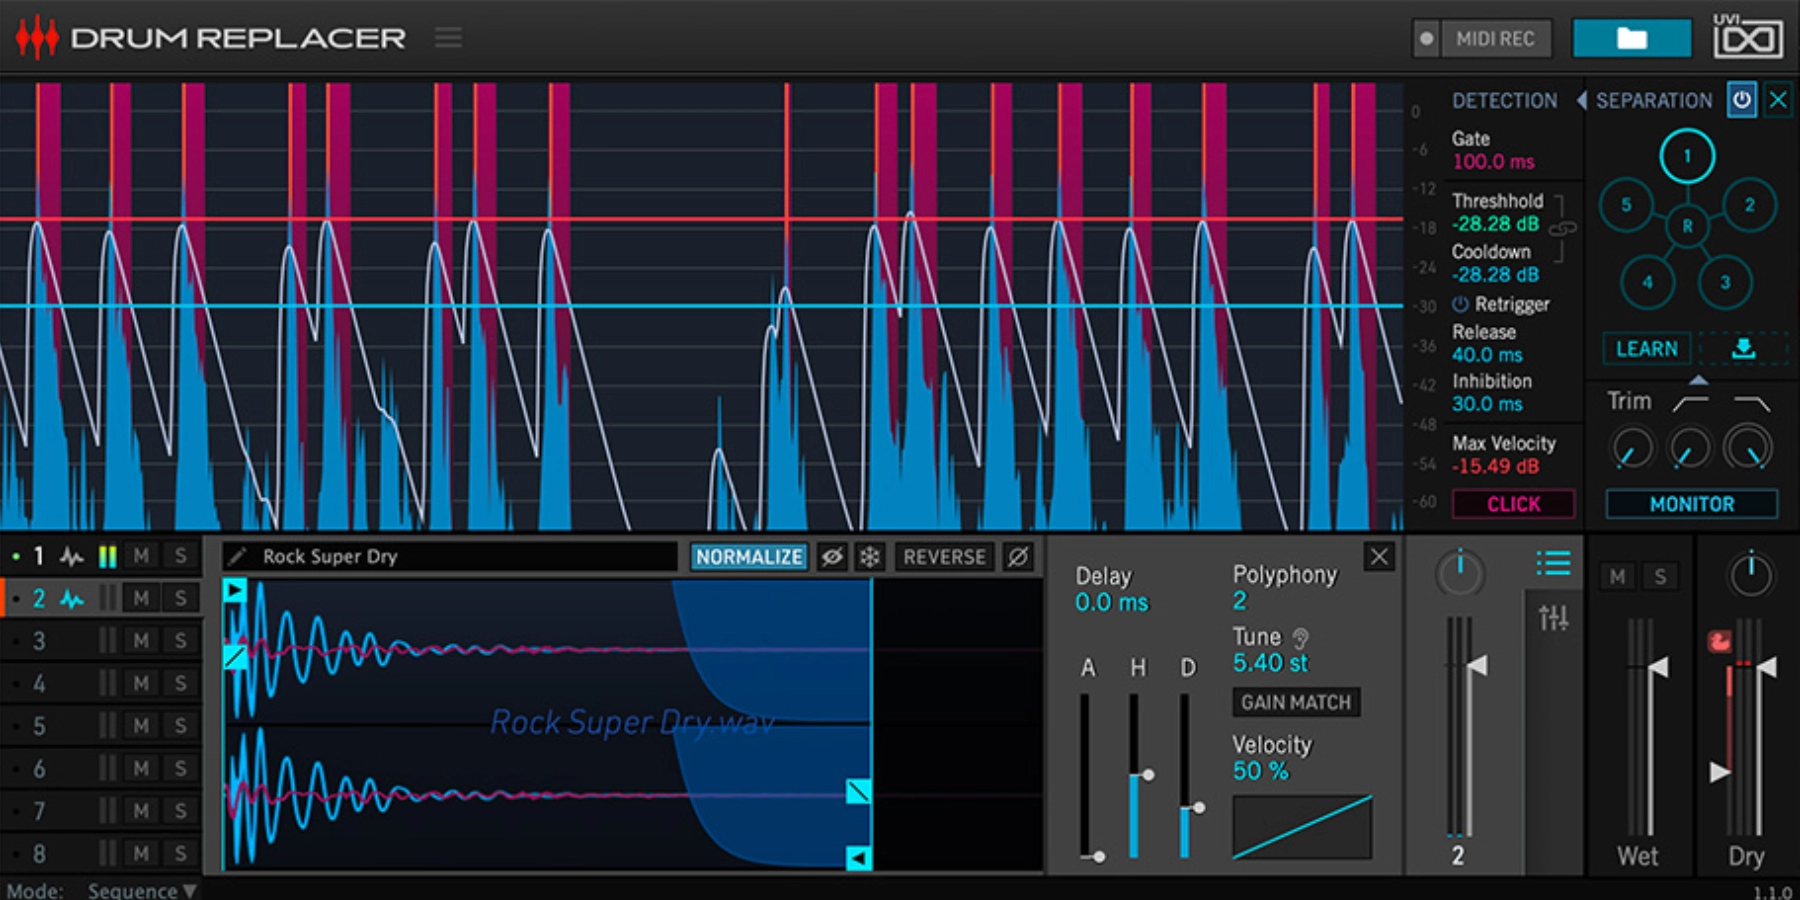Click the download icon next to Learn
The width and height of the screenshot is (1800, 900).
click(x=1743, y=348)
